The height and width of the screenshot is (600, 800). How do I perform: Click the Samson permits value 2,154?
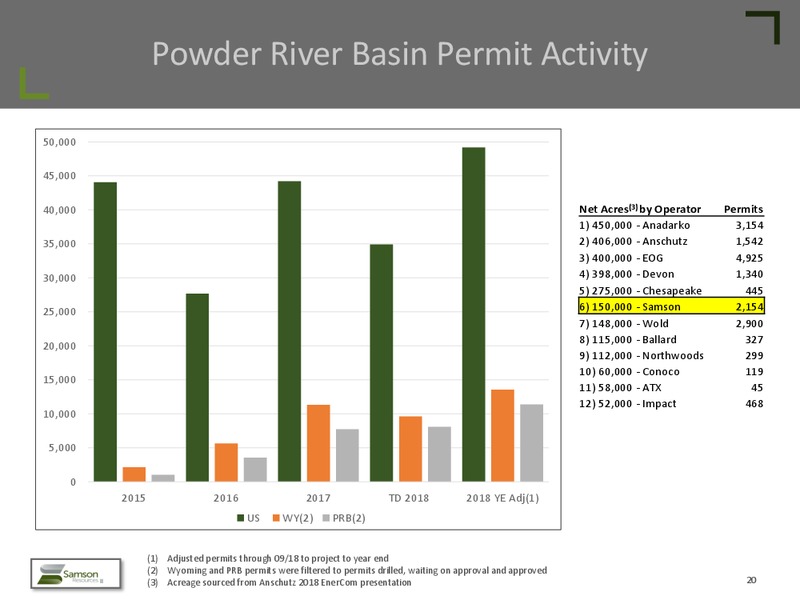pyautogui.click(x=749, y=307)
